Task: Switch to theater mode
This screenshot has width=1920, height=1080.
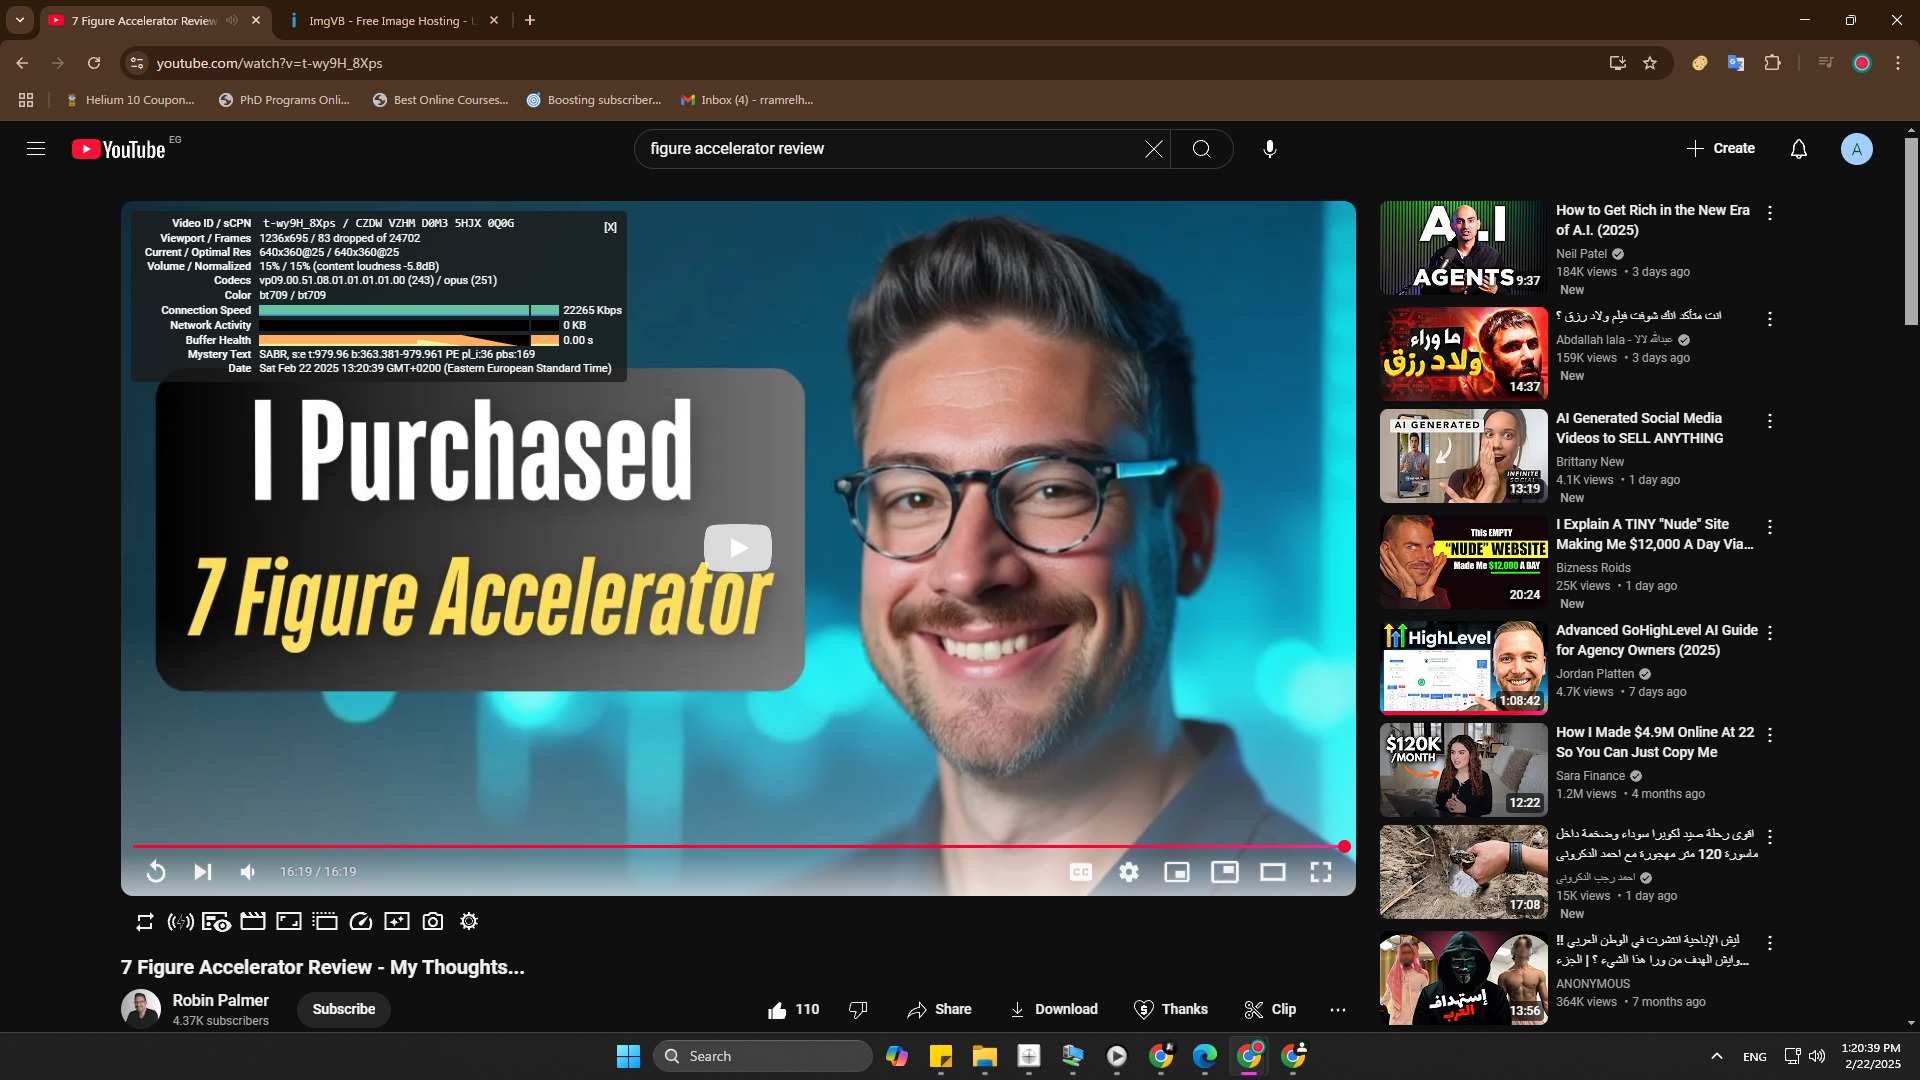Action: click(x=1272, y=872)
